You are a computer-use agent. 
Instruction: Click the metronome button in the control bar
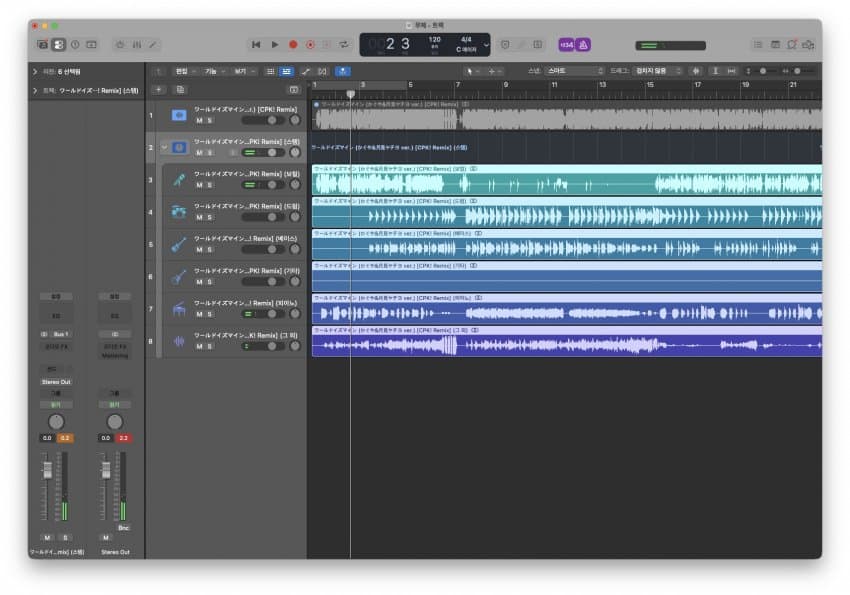coord(584,44)
